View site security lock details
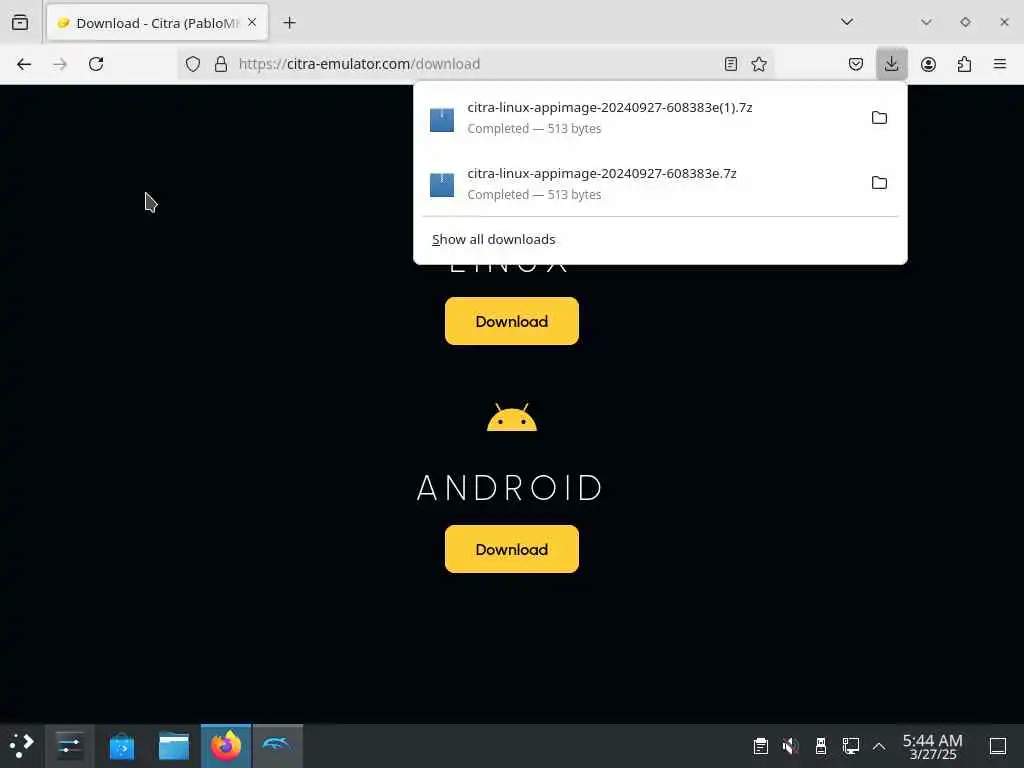The width and height of the screenshot is (1024, 768). click(221, 64)
